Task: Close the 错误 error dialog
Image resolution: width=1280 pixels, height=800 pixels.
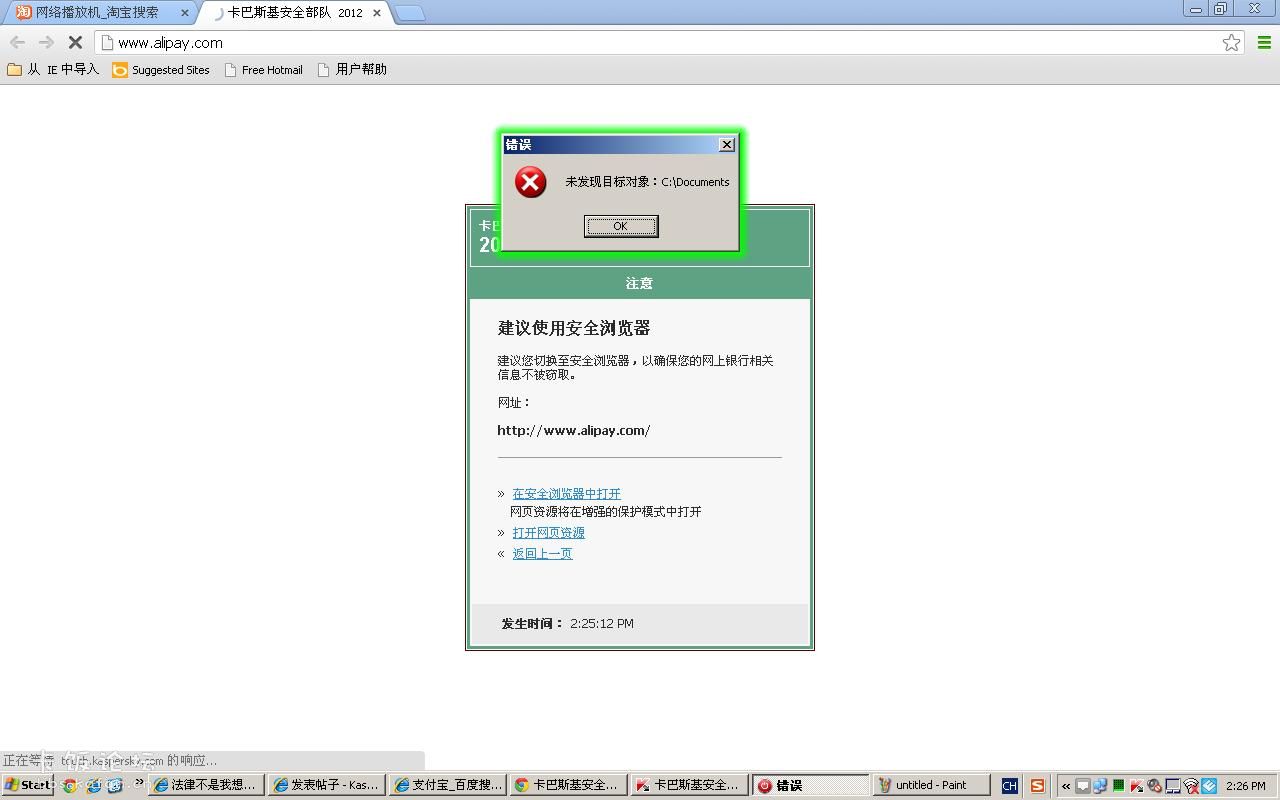Action: click(x=727, y=145)
